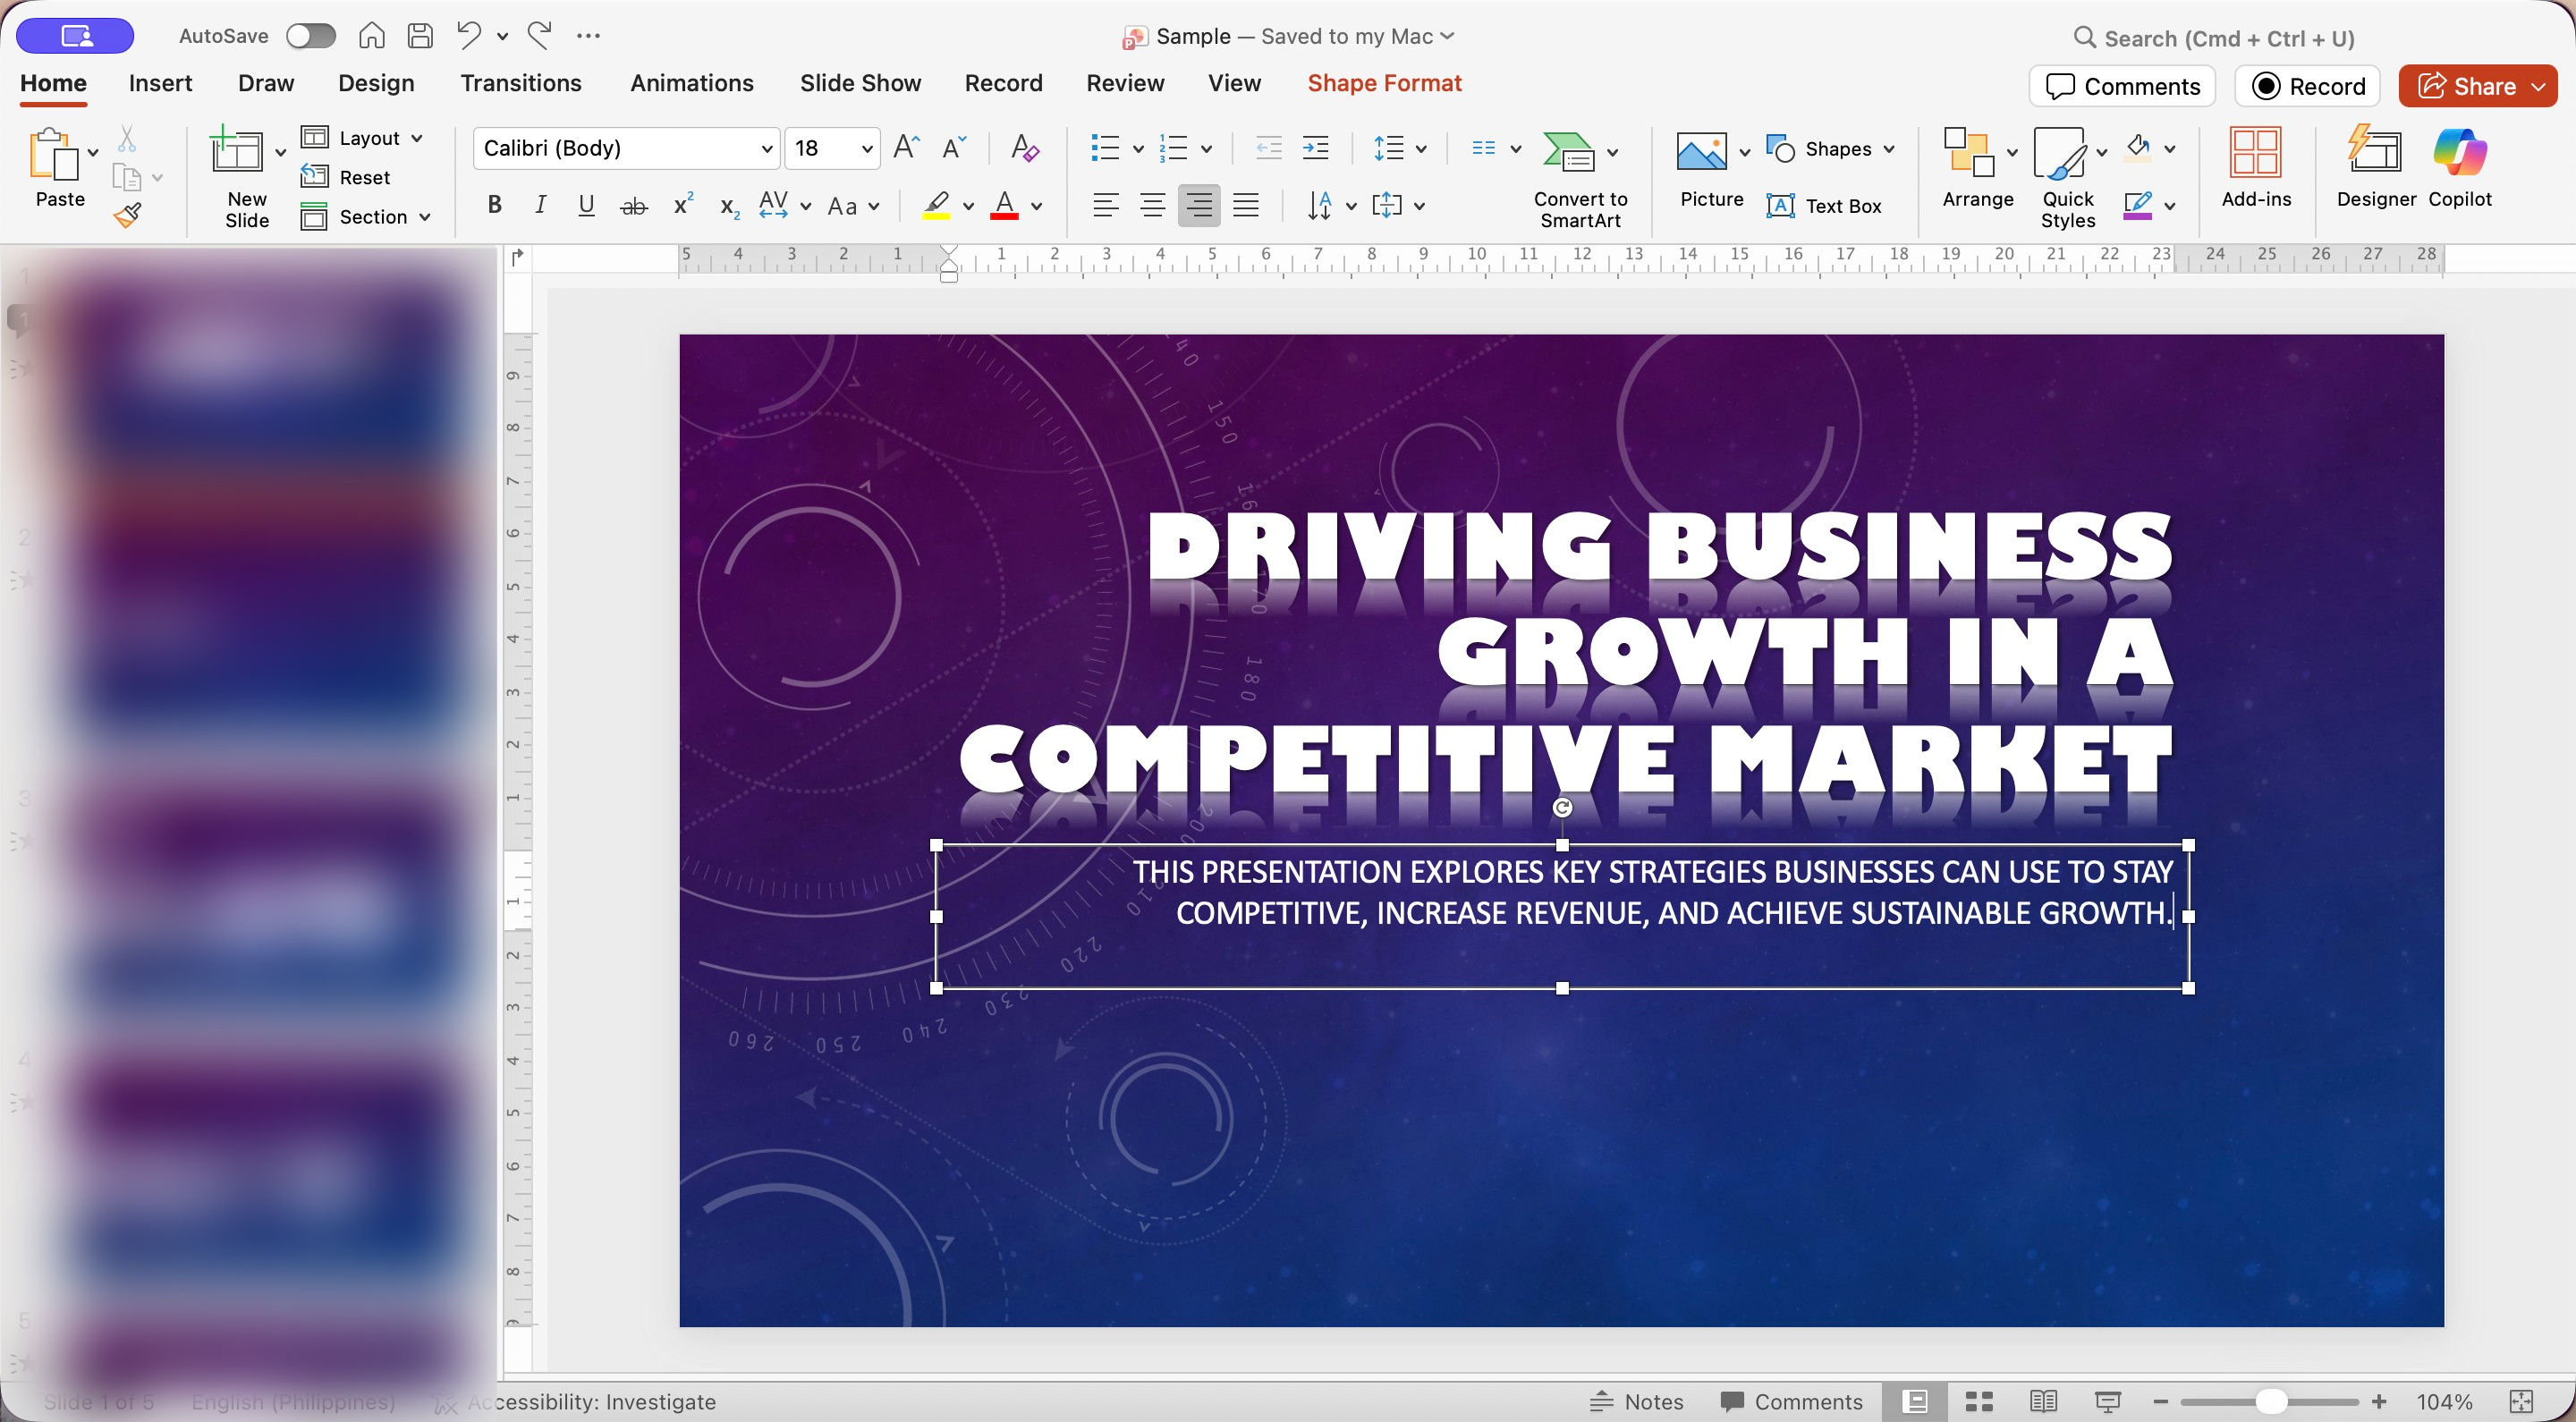
Task: Open the Transitions tab
Action: tap(520, 83)
